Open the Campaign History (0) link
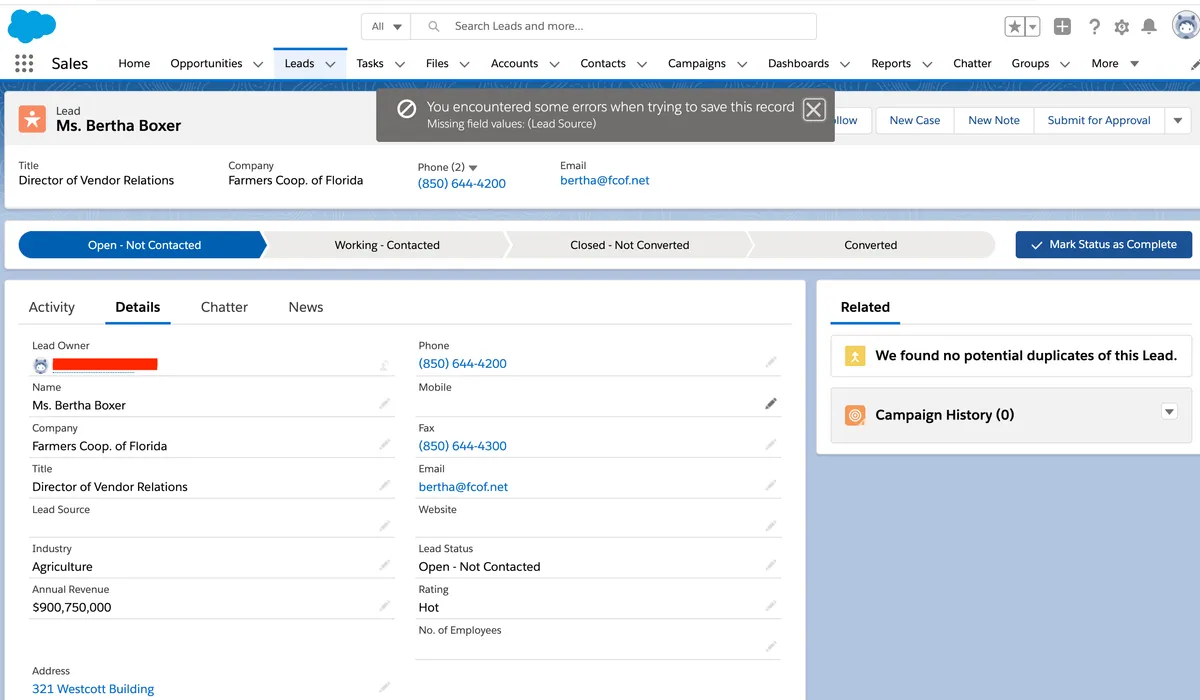 [x=944, y=415]
